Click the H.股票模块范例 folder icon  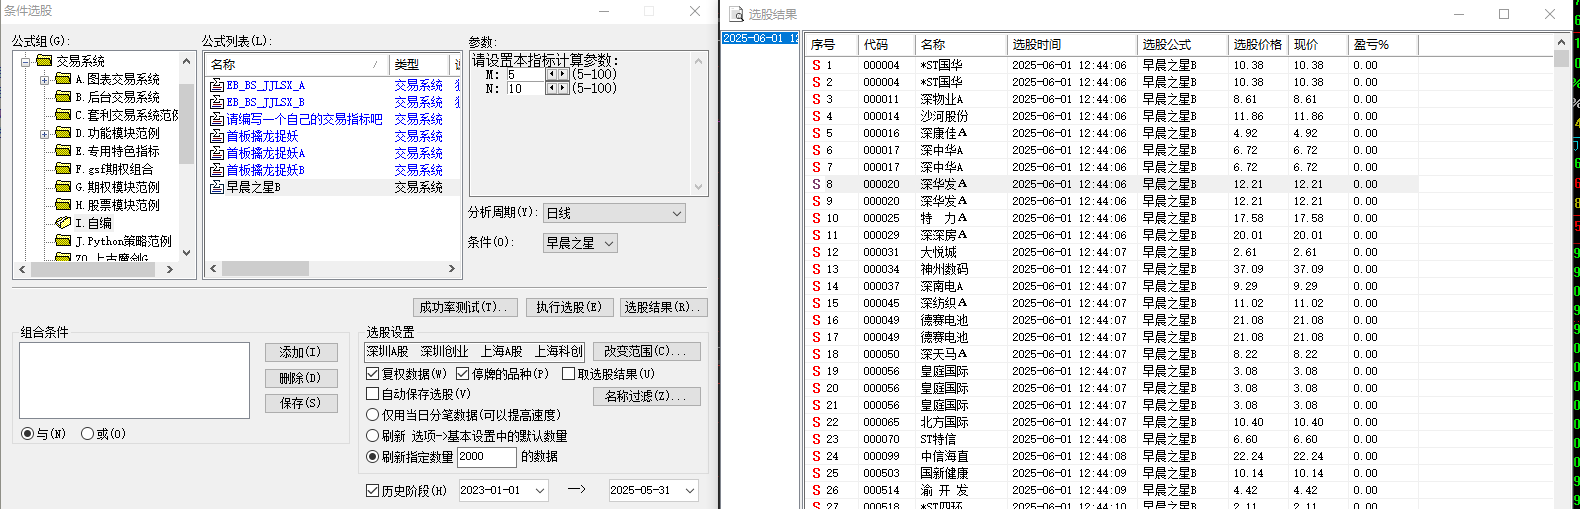pyautogui.click(x=63, y=205)
